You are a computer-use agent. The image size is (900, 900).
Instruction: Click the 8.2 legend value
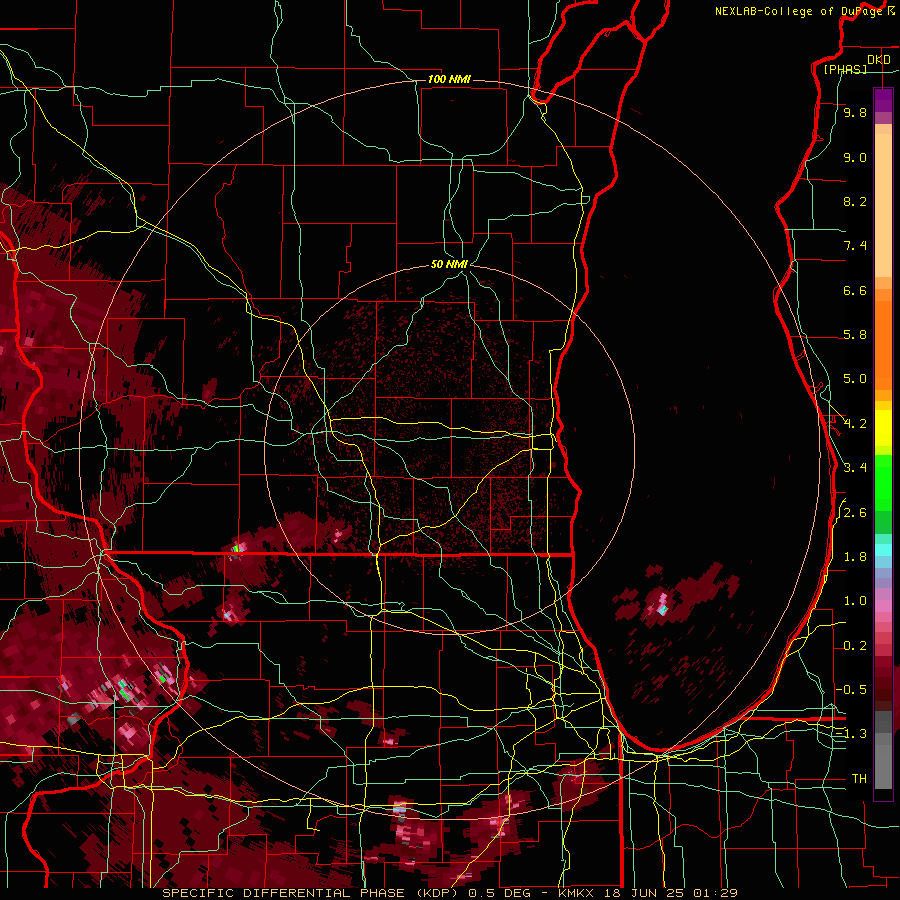click(x=855, y=202)
